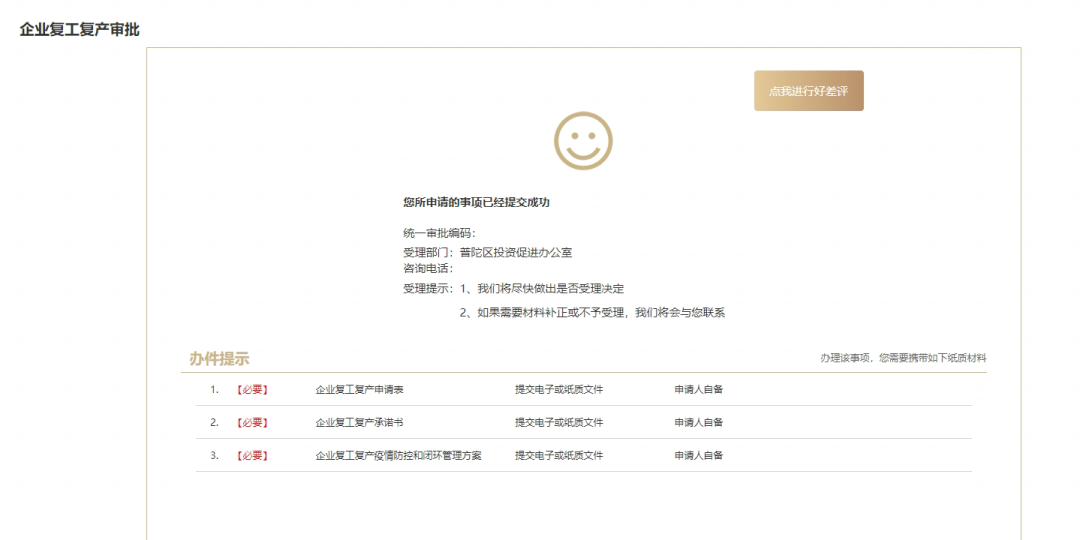Click 申请人自备 in the 承诺书 row
1080x540 pixels.
(x=698, y=422)
